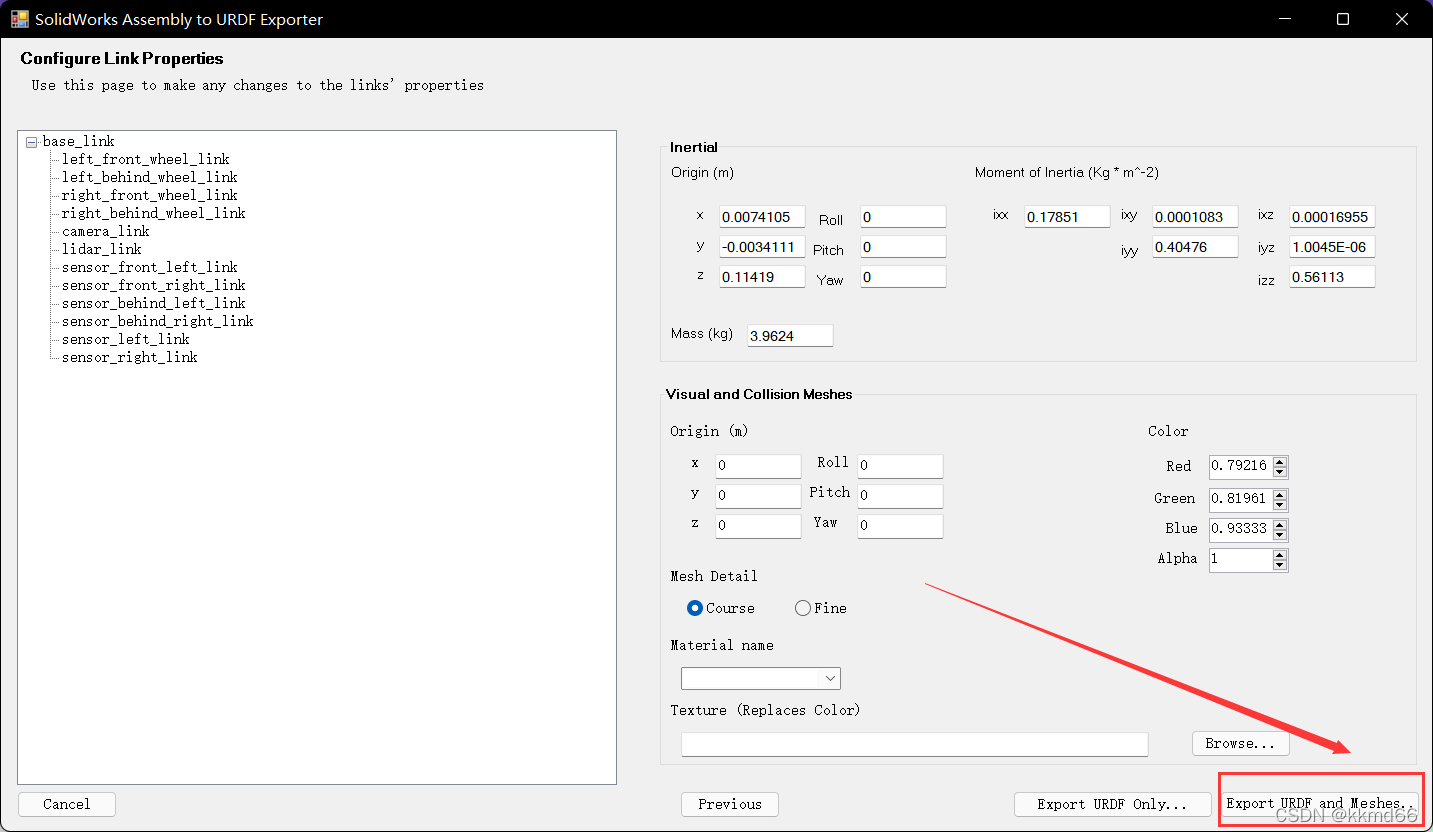
Task: Increase the Green color value
Action: [1280, 494]
